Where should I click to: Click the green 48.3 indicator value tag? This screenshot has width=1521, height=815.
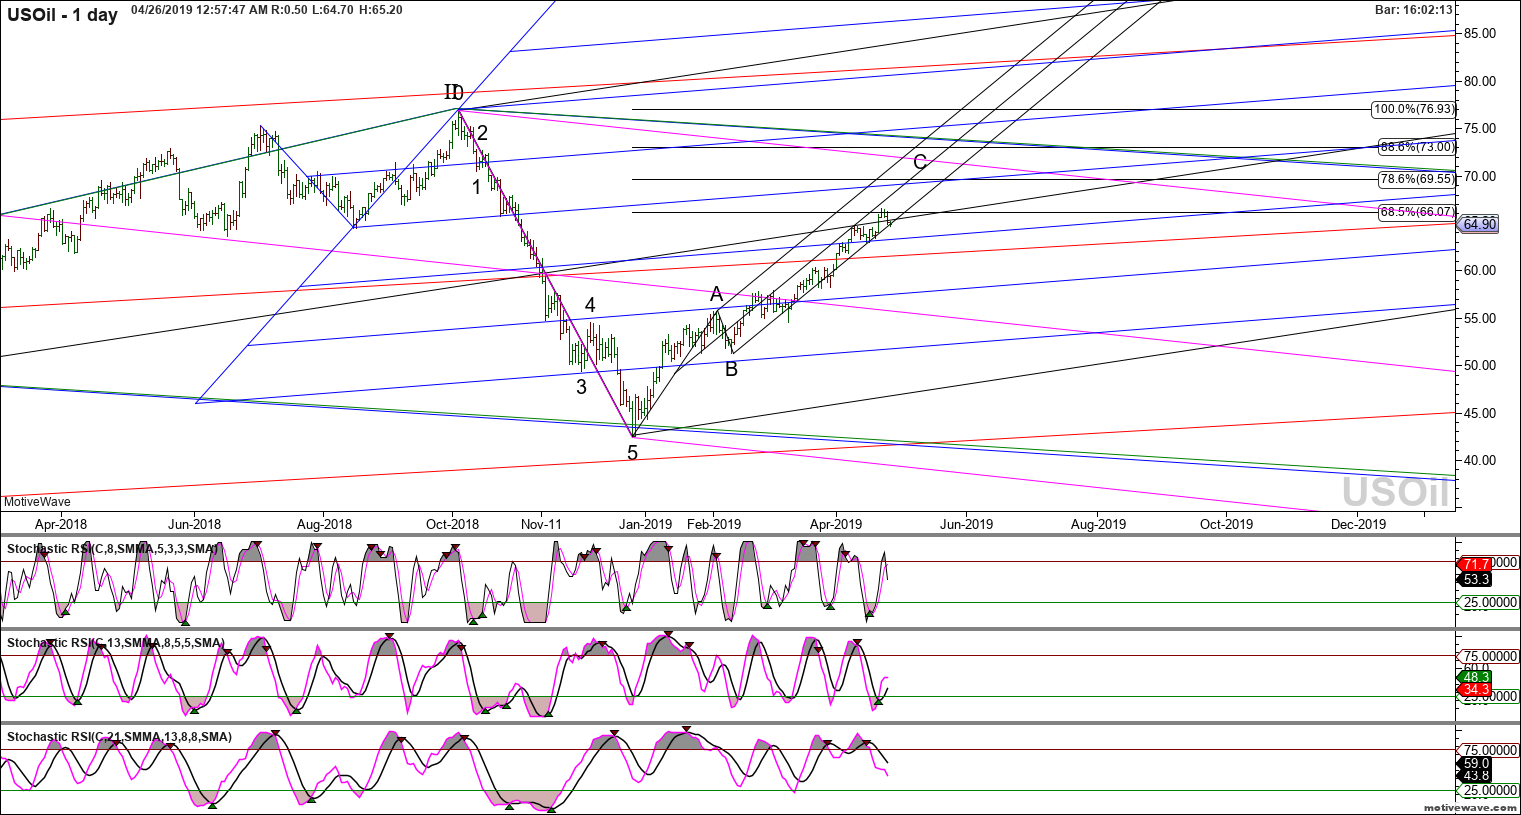[1476, 677]
